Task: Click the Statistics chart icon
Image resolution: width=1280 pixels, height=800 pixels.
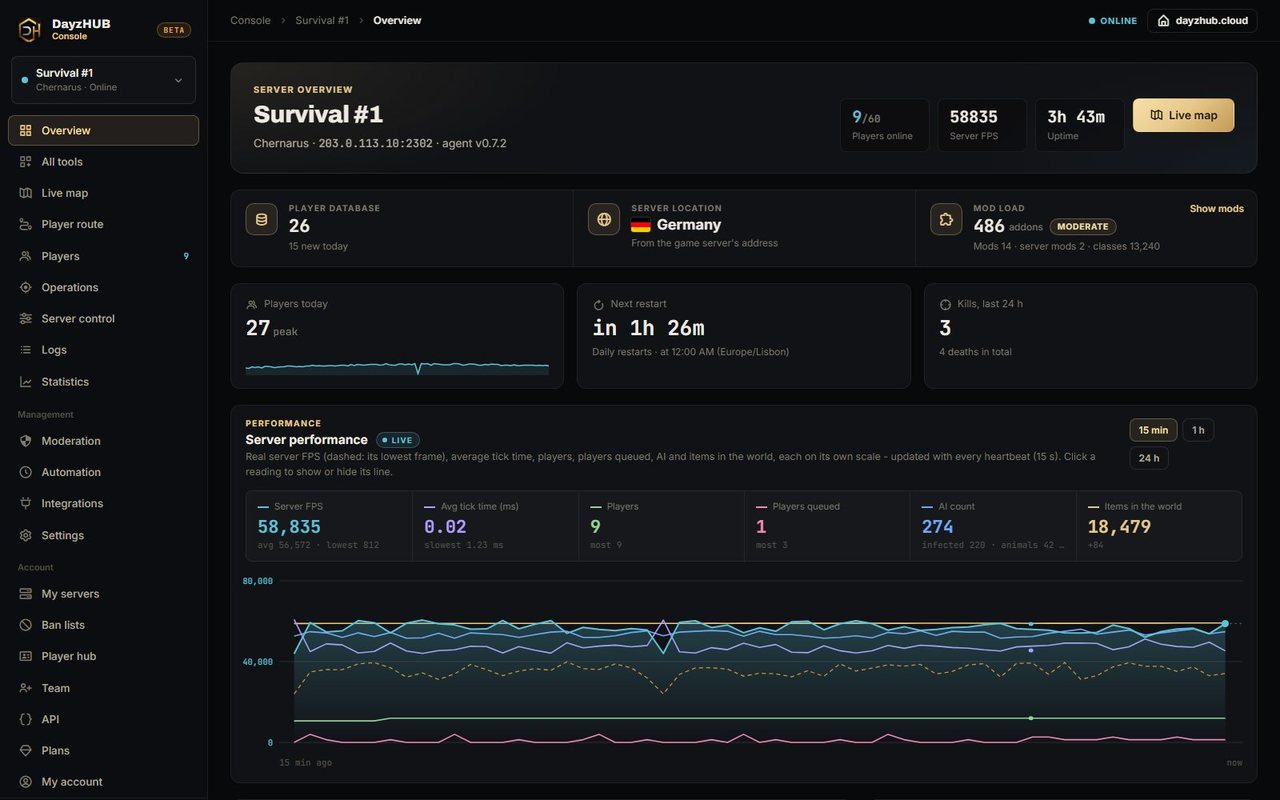Action: [26, 382]
